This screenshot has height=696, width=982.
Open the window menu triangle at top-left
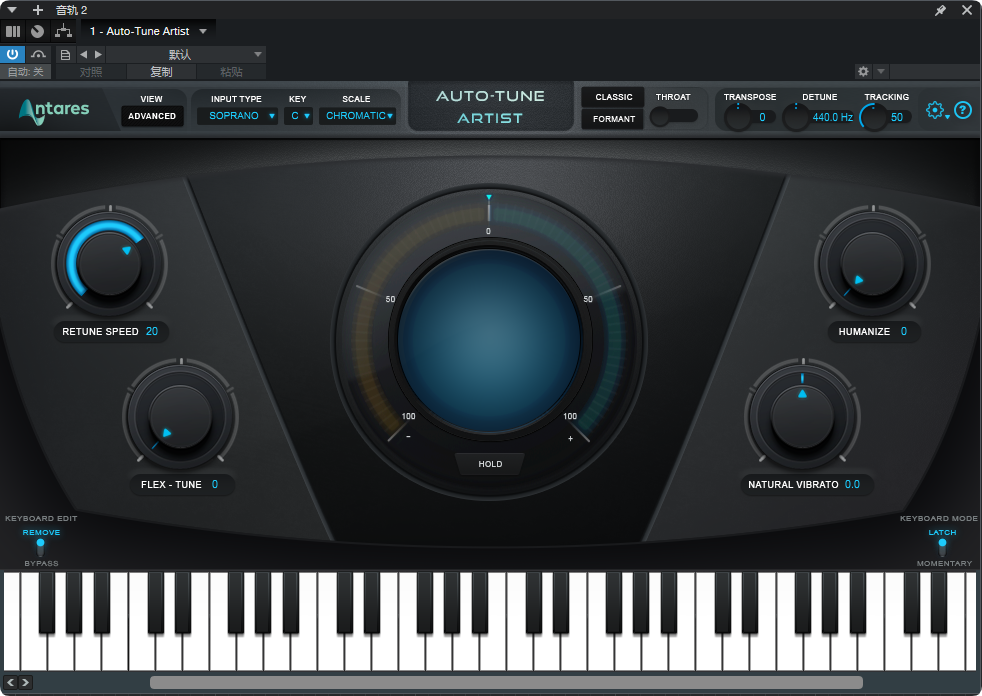coord(12,9)
